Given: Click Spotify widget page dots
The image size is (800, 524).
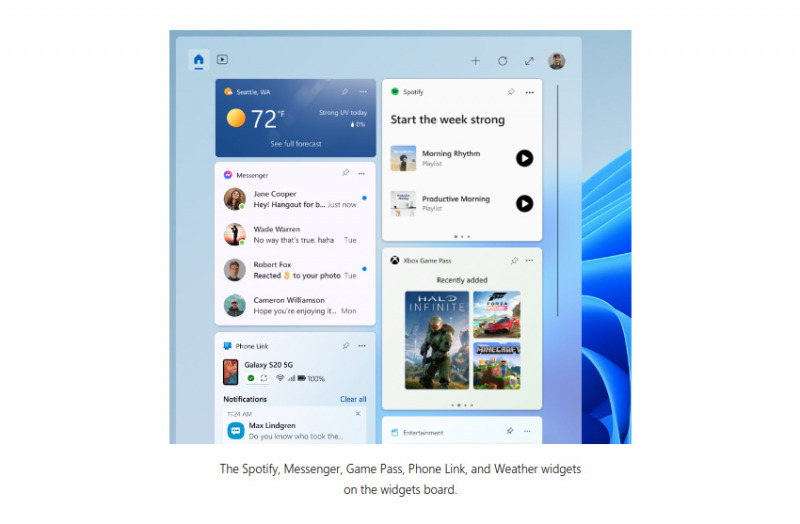Looking at the screenshot, I should pos(462,237).
